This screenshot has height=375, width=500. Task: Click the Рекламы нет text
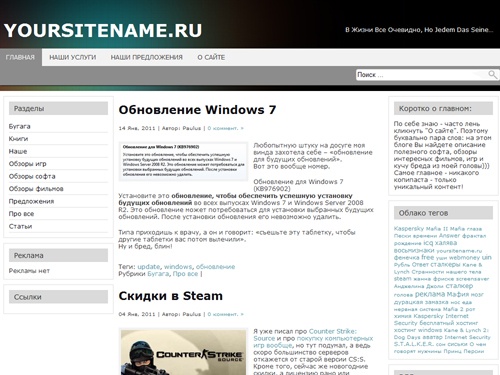pyautogui.click(x=29, y=271)
